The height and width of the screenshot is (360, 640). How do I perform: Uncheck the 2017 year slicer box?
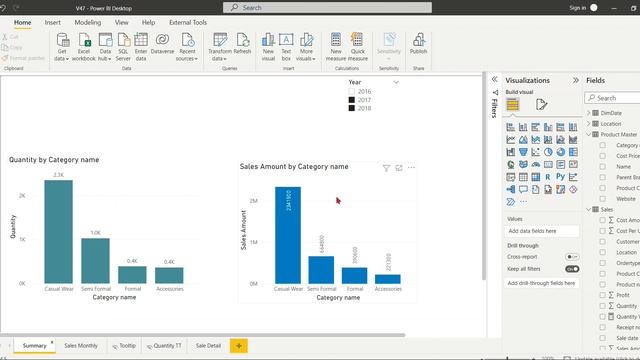[352, 100]
